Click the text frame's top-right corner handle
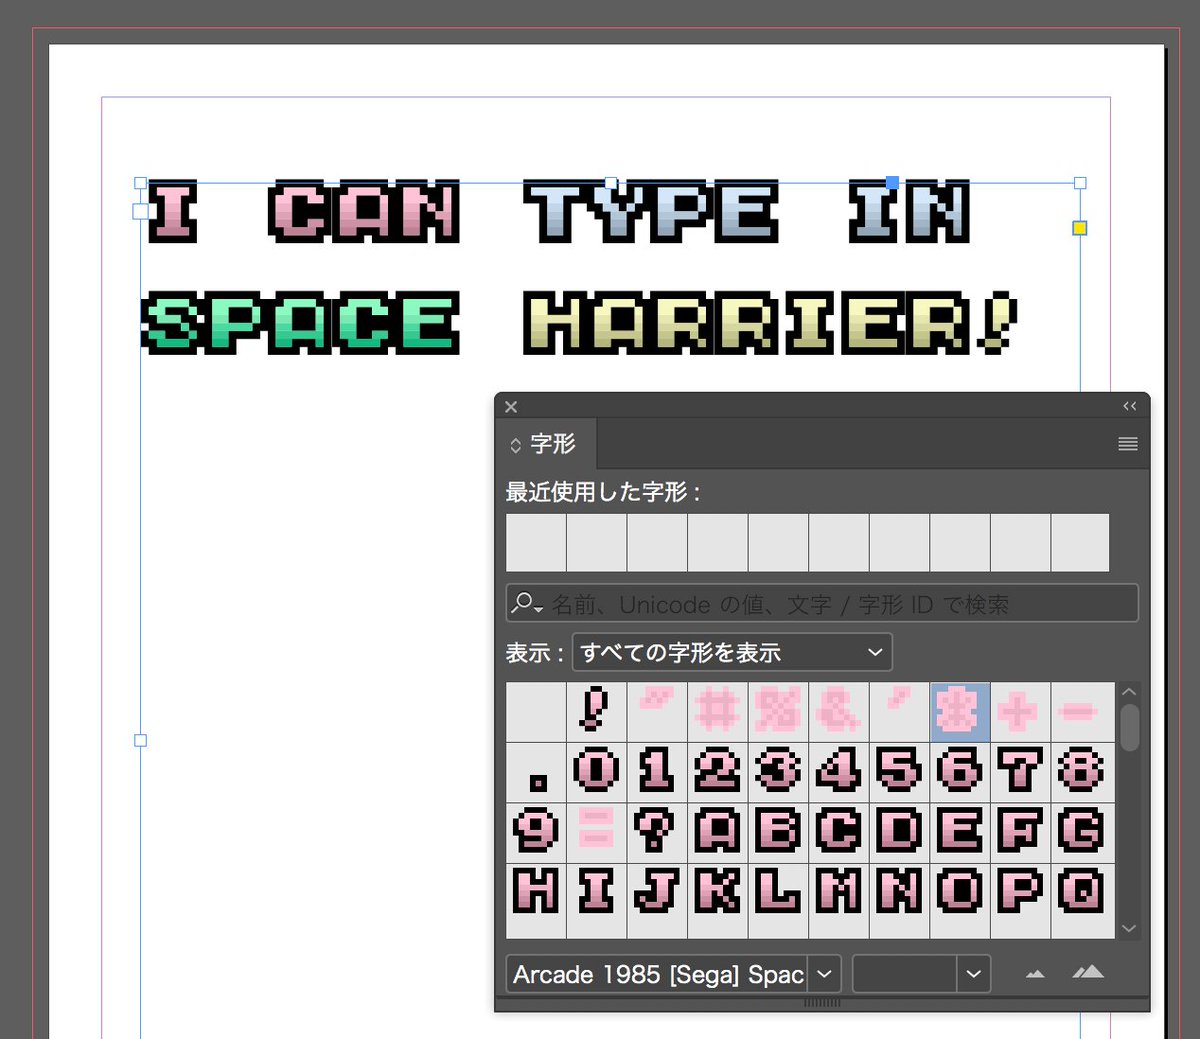 [1080, 183]
